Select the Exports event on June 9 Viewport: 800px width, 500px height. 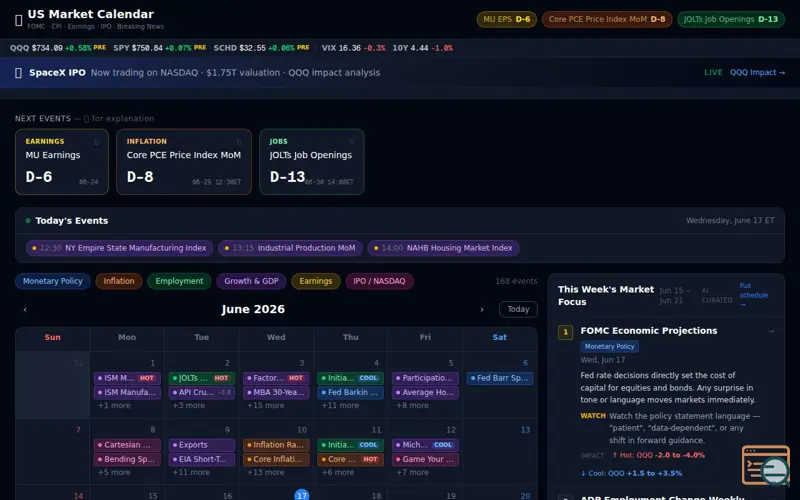(x=202, y=445)
